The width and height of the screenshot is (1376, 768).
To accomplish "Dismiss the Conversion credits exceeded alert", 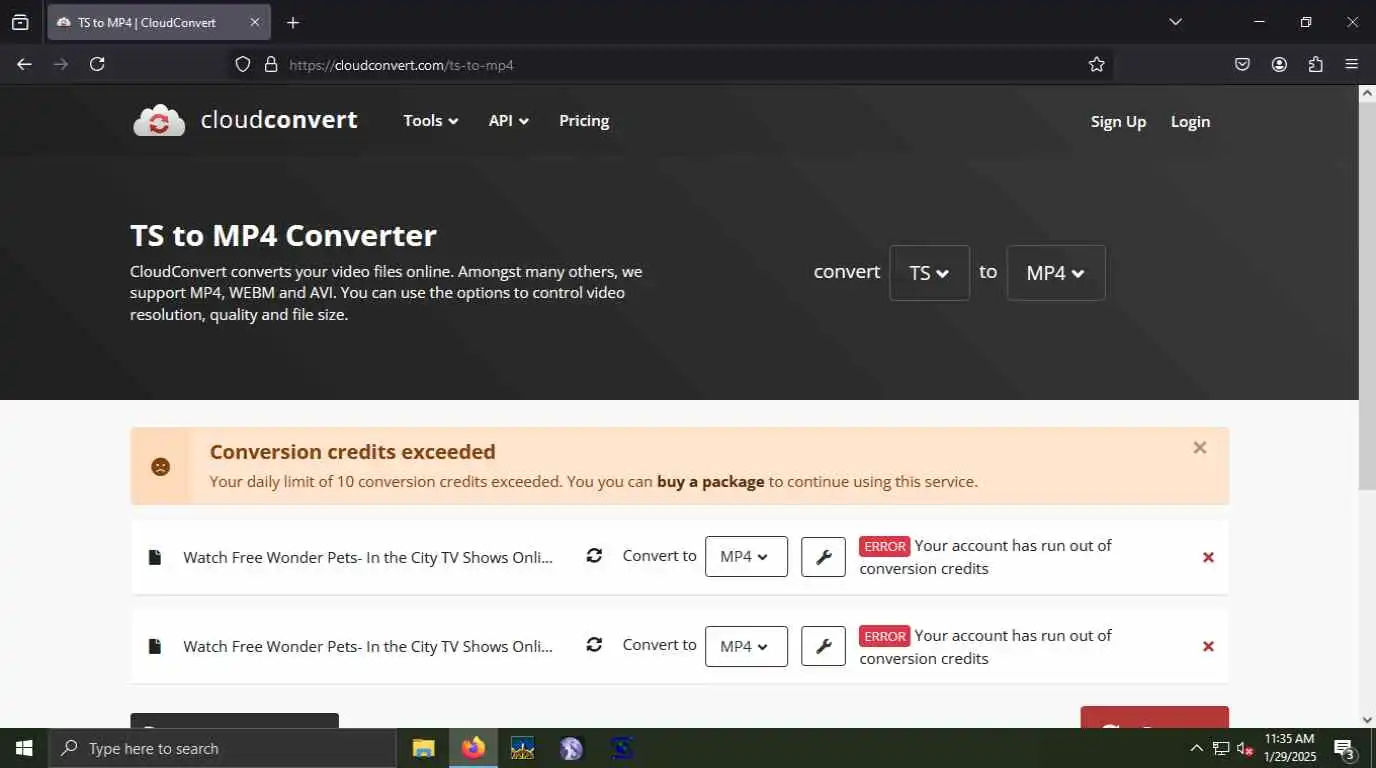I will pyautogui.click(x=1200, y=448).
